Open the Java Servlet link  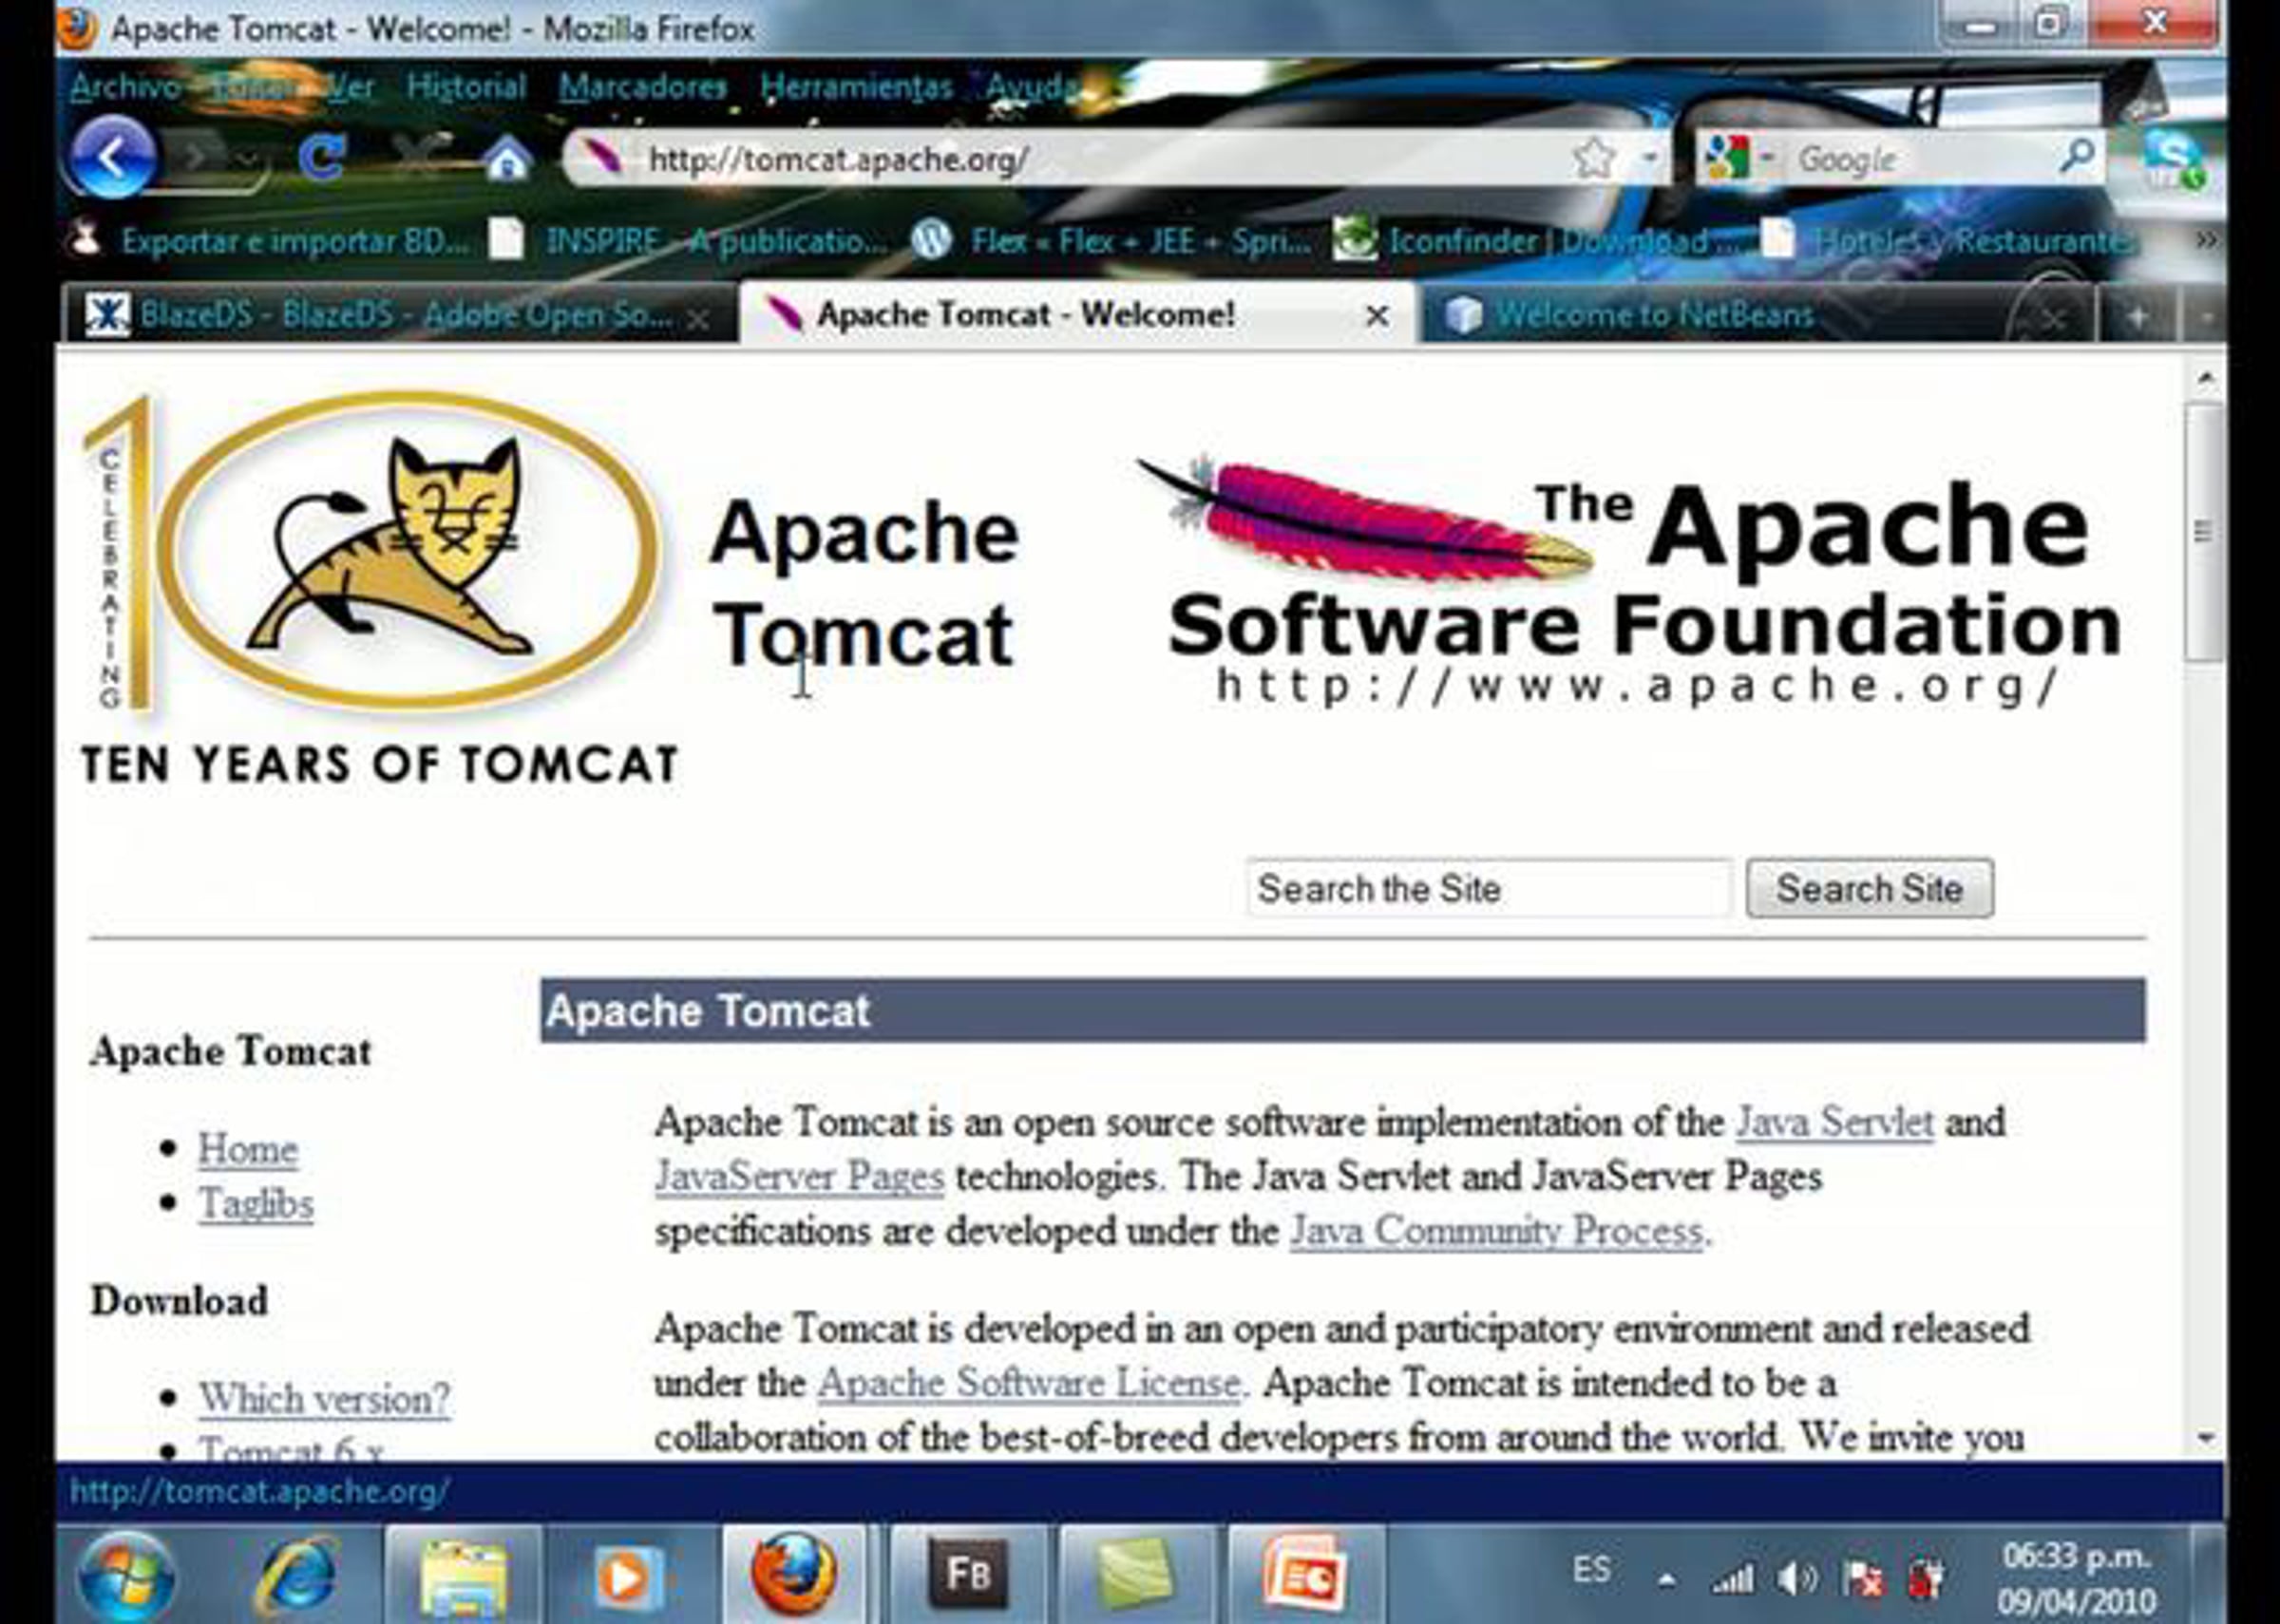click(x=1834, y=1122)
